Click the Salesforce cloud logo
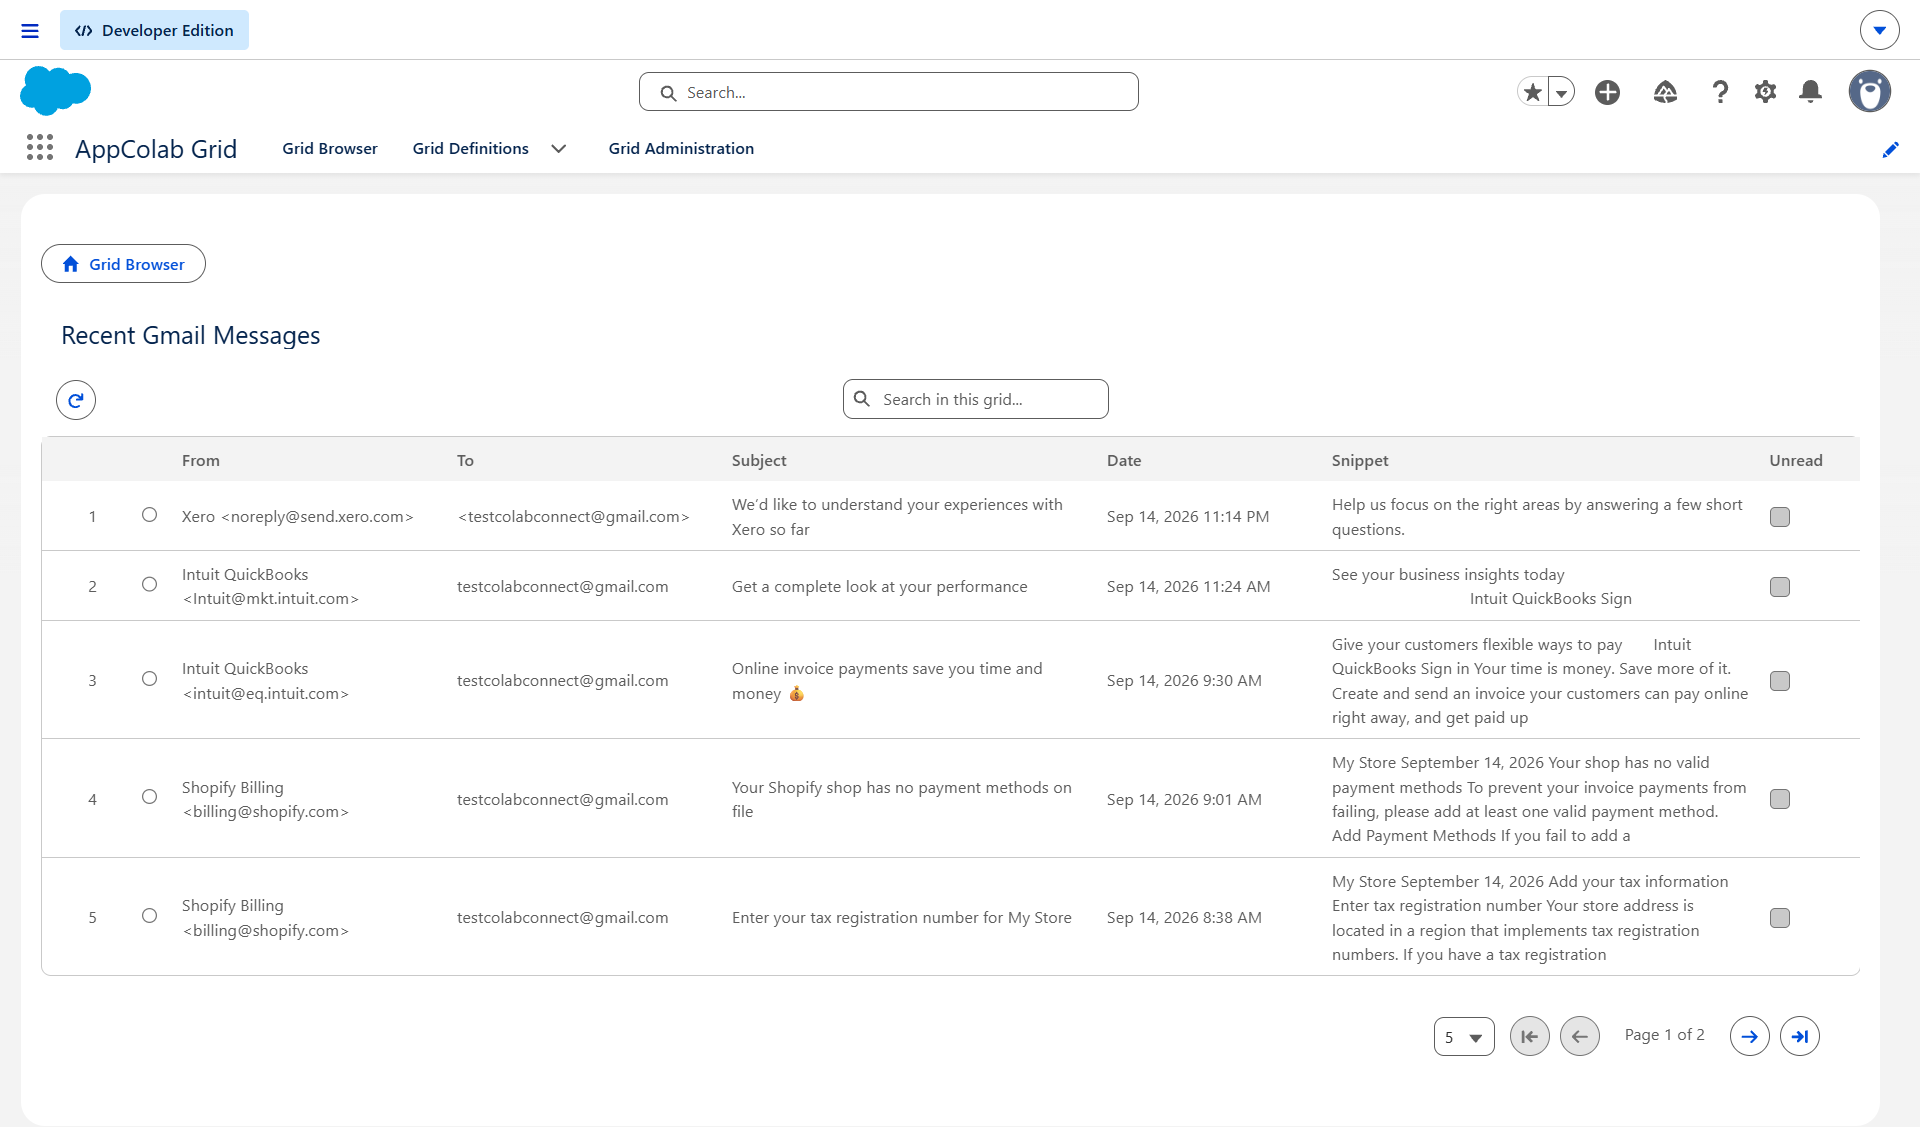The height and width of the screenshot is (1127, 1920). (x=55, y=91)
